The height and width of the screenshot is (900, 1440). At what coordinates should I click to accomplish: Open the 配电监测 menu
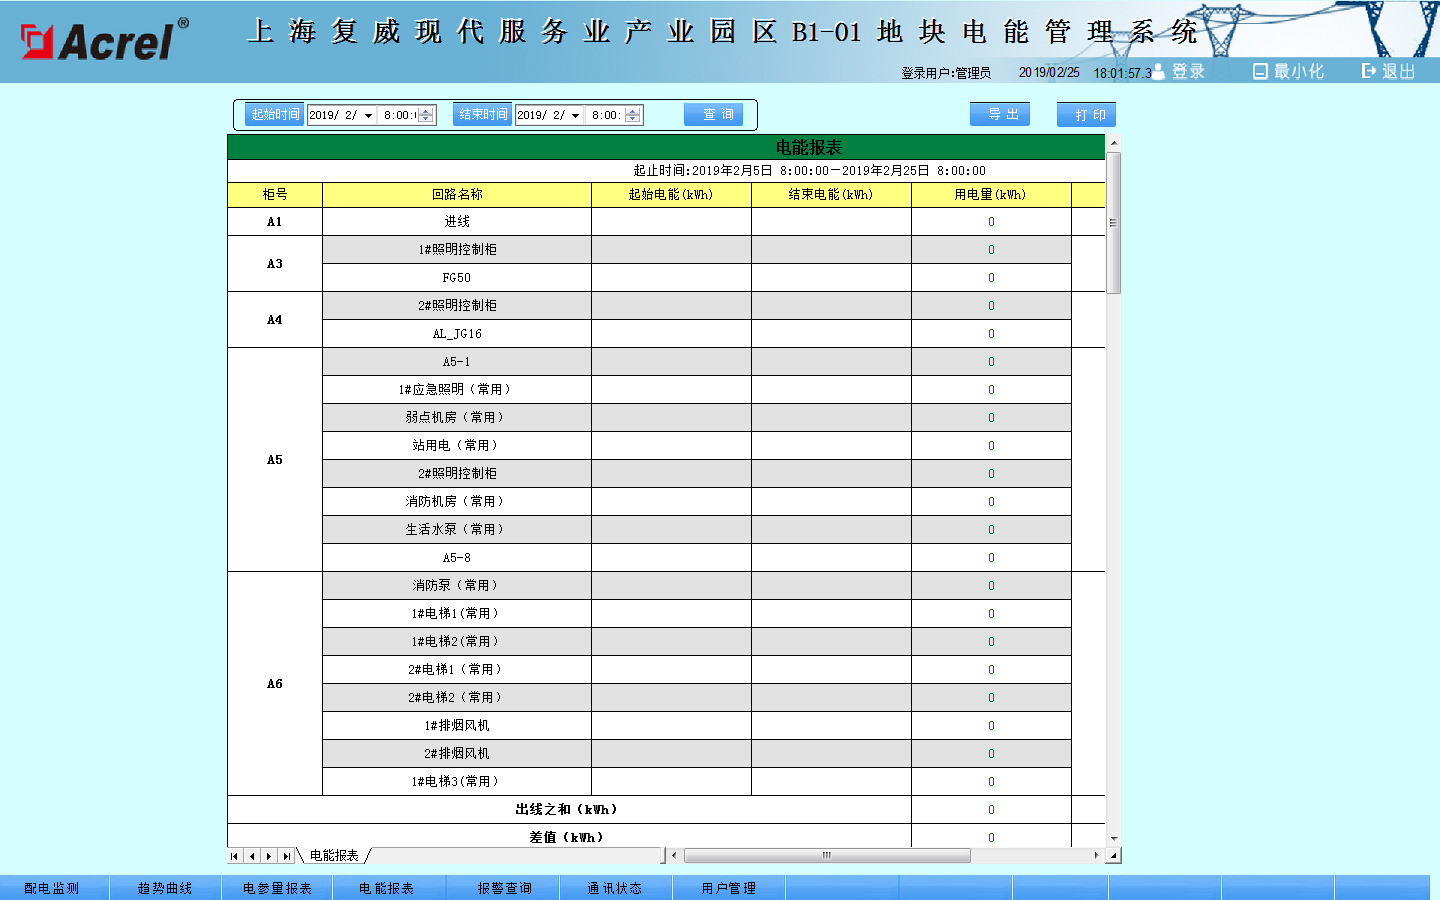(53, 888)
